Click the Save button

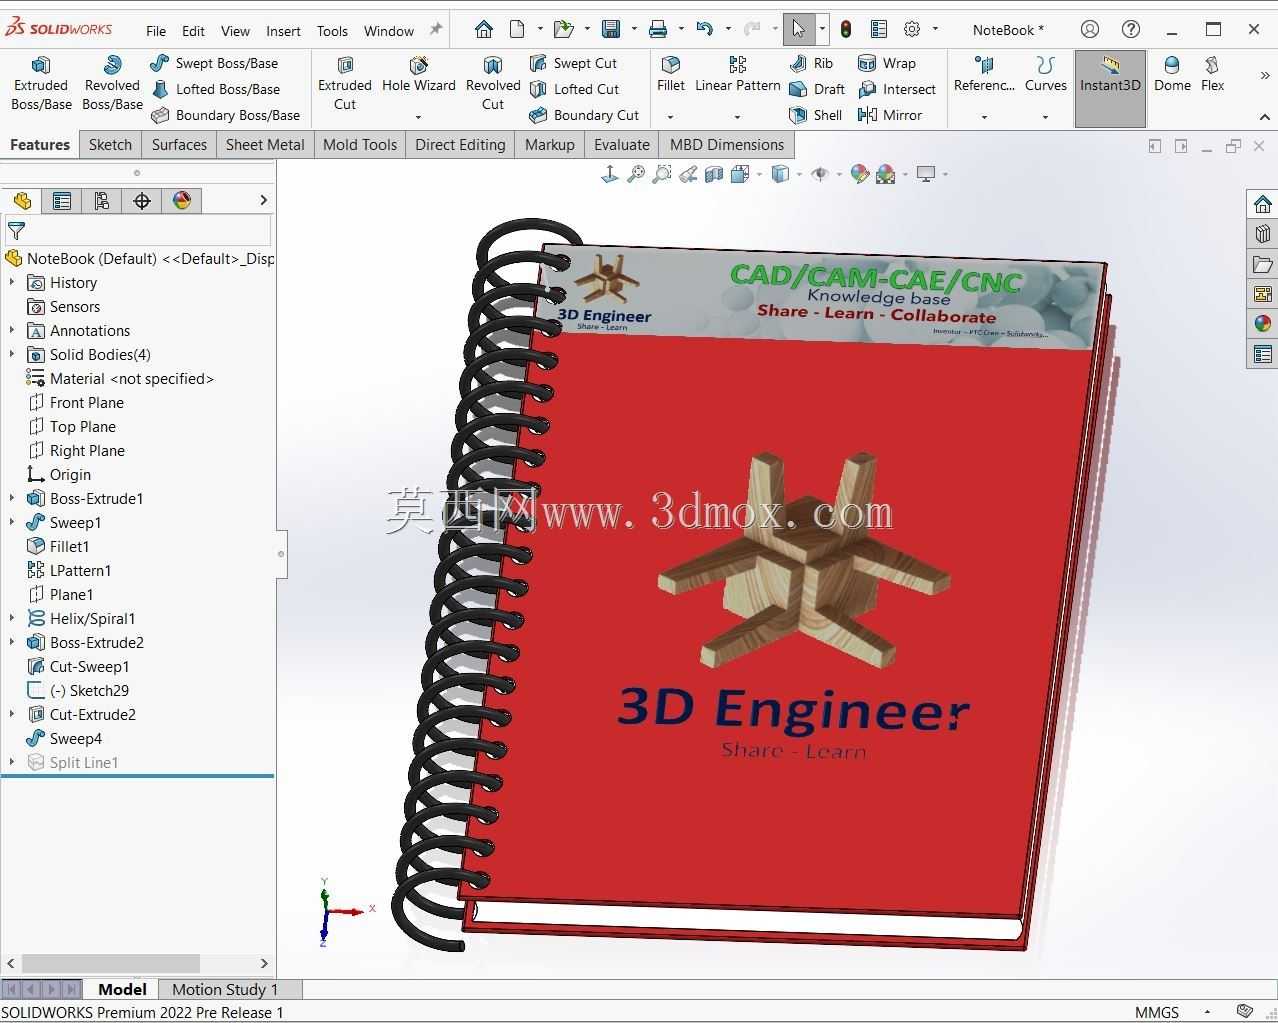[x=611, y=30]
